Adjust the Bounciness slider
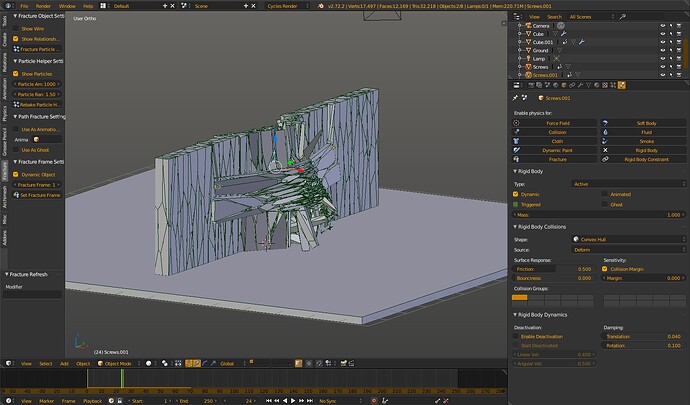This screenshot has width=690, height=405. pyautogui.click(x=554, y=278)
